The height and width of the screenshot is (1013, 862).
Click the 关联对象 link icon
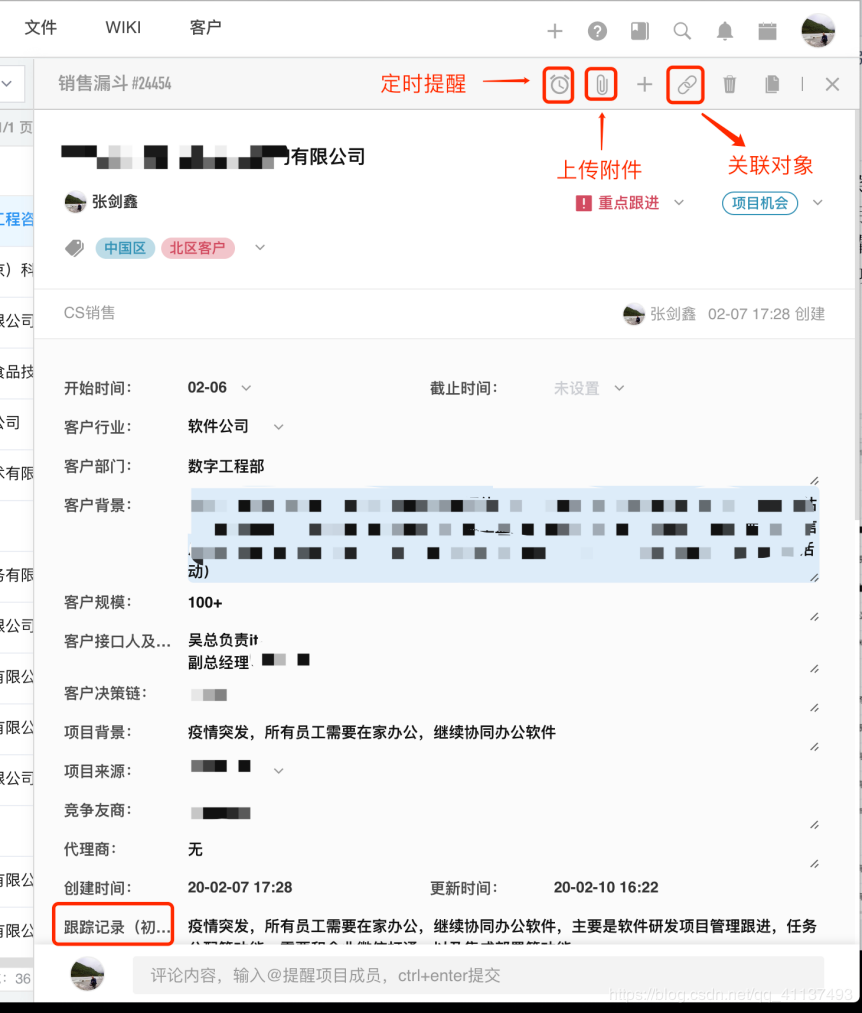pyautogui.click(x=685, y=85)
